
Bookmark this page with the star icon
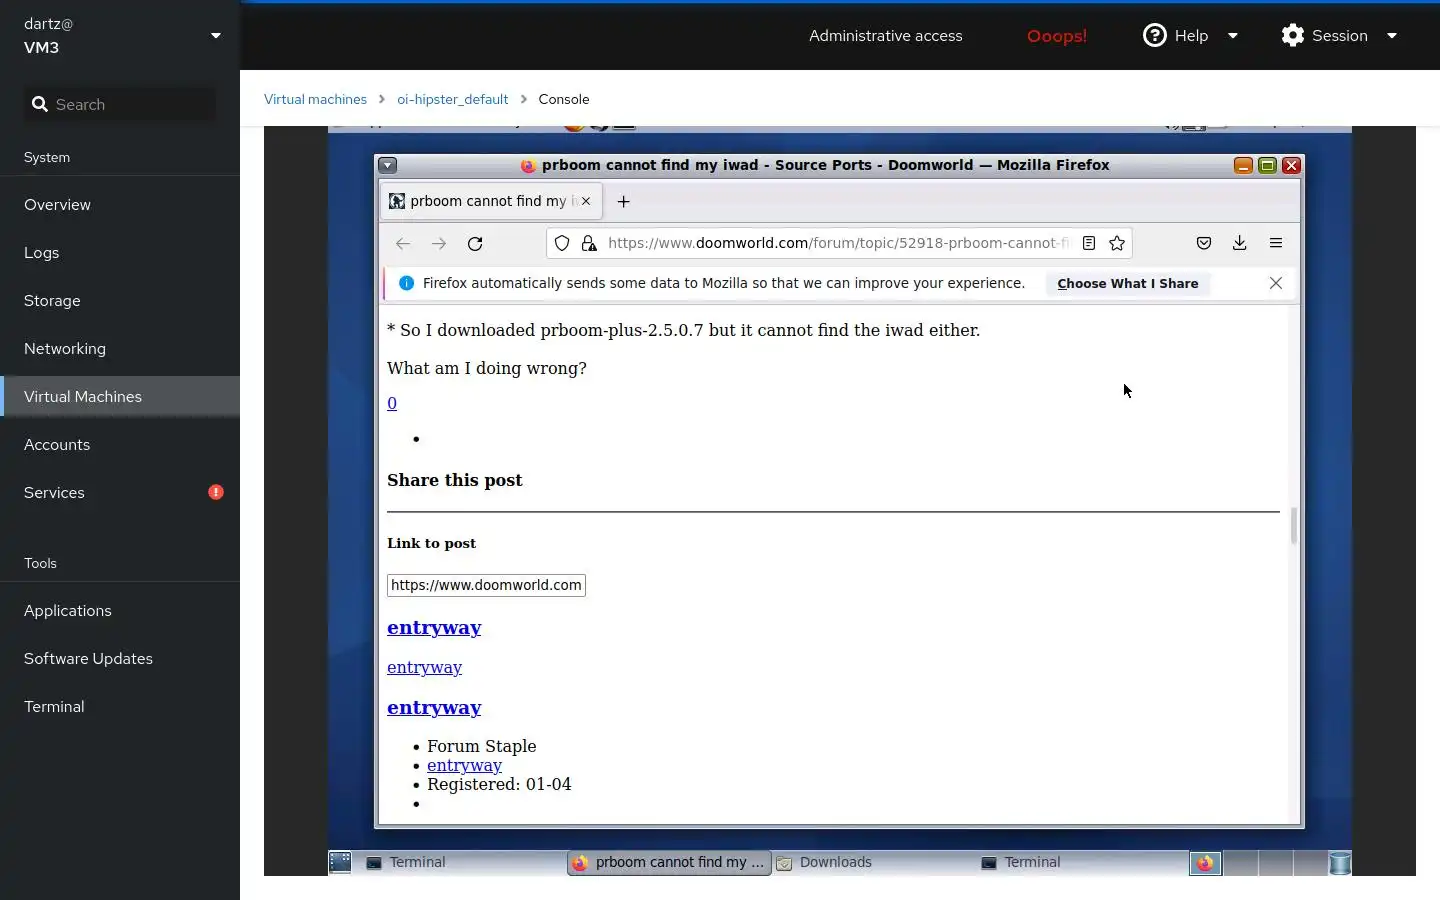click(x=1117, y=243)
